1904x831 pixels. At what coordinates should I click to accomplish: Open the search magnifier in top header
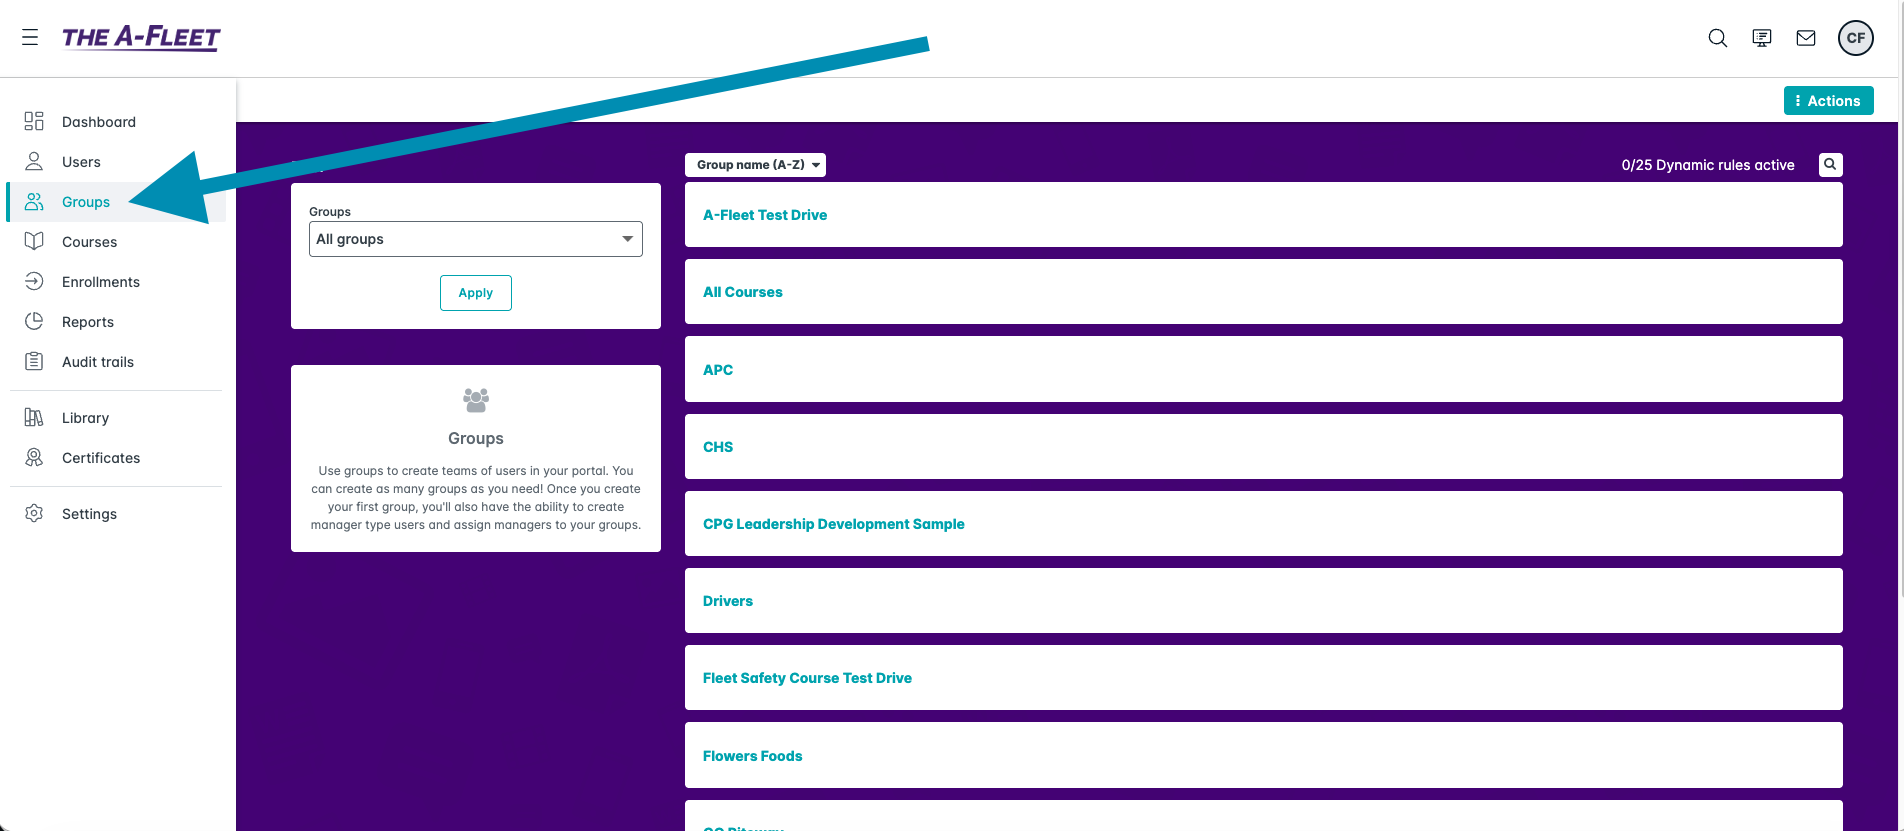pyautogui.click(x=1717, y=38)
